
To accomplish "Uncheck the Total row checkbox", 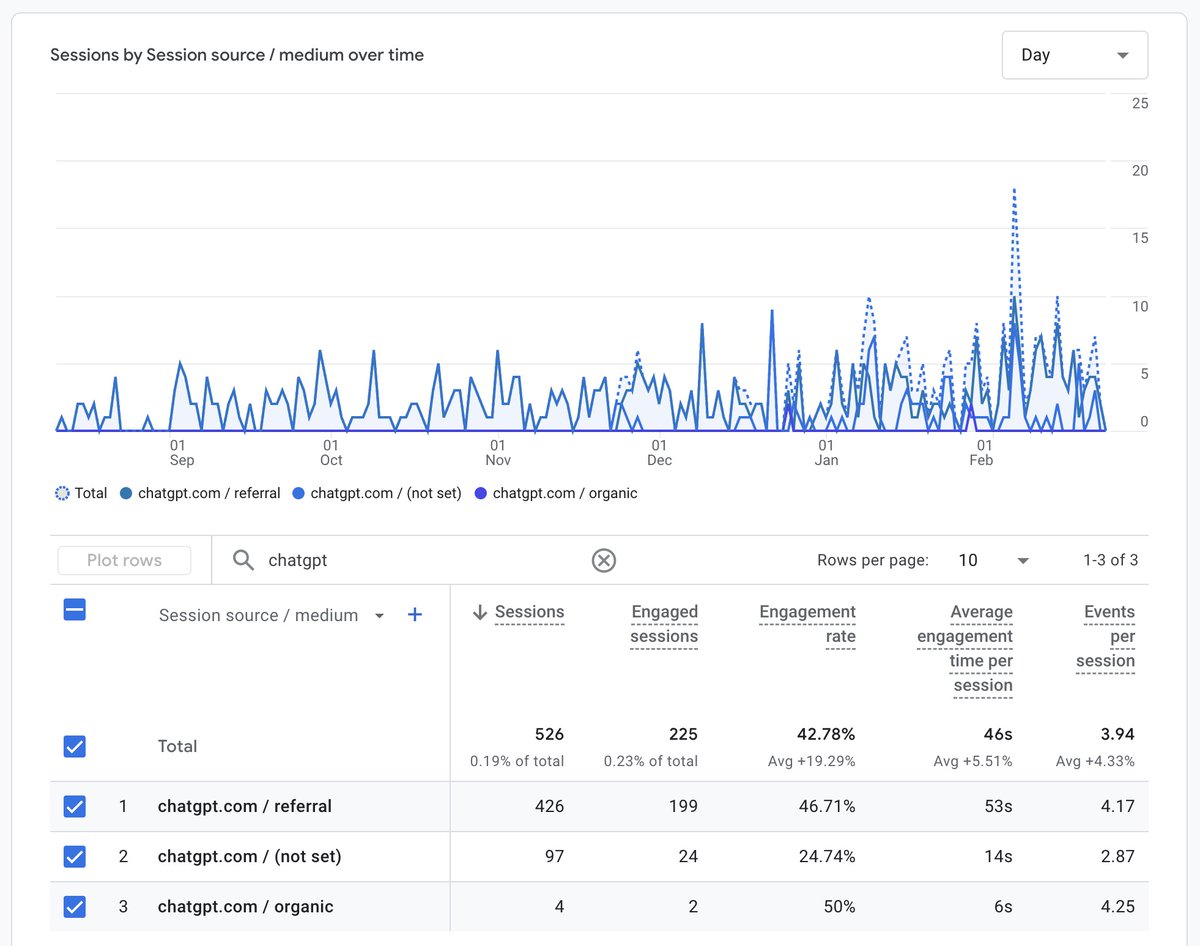I will [x=74, y=746].
